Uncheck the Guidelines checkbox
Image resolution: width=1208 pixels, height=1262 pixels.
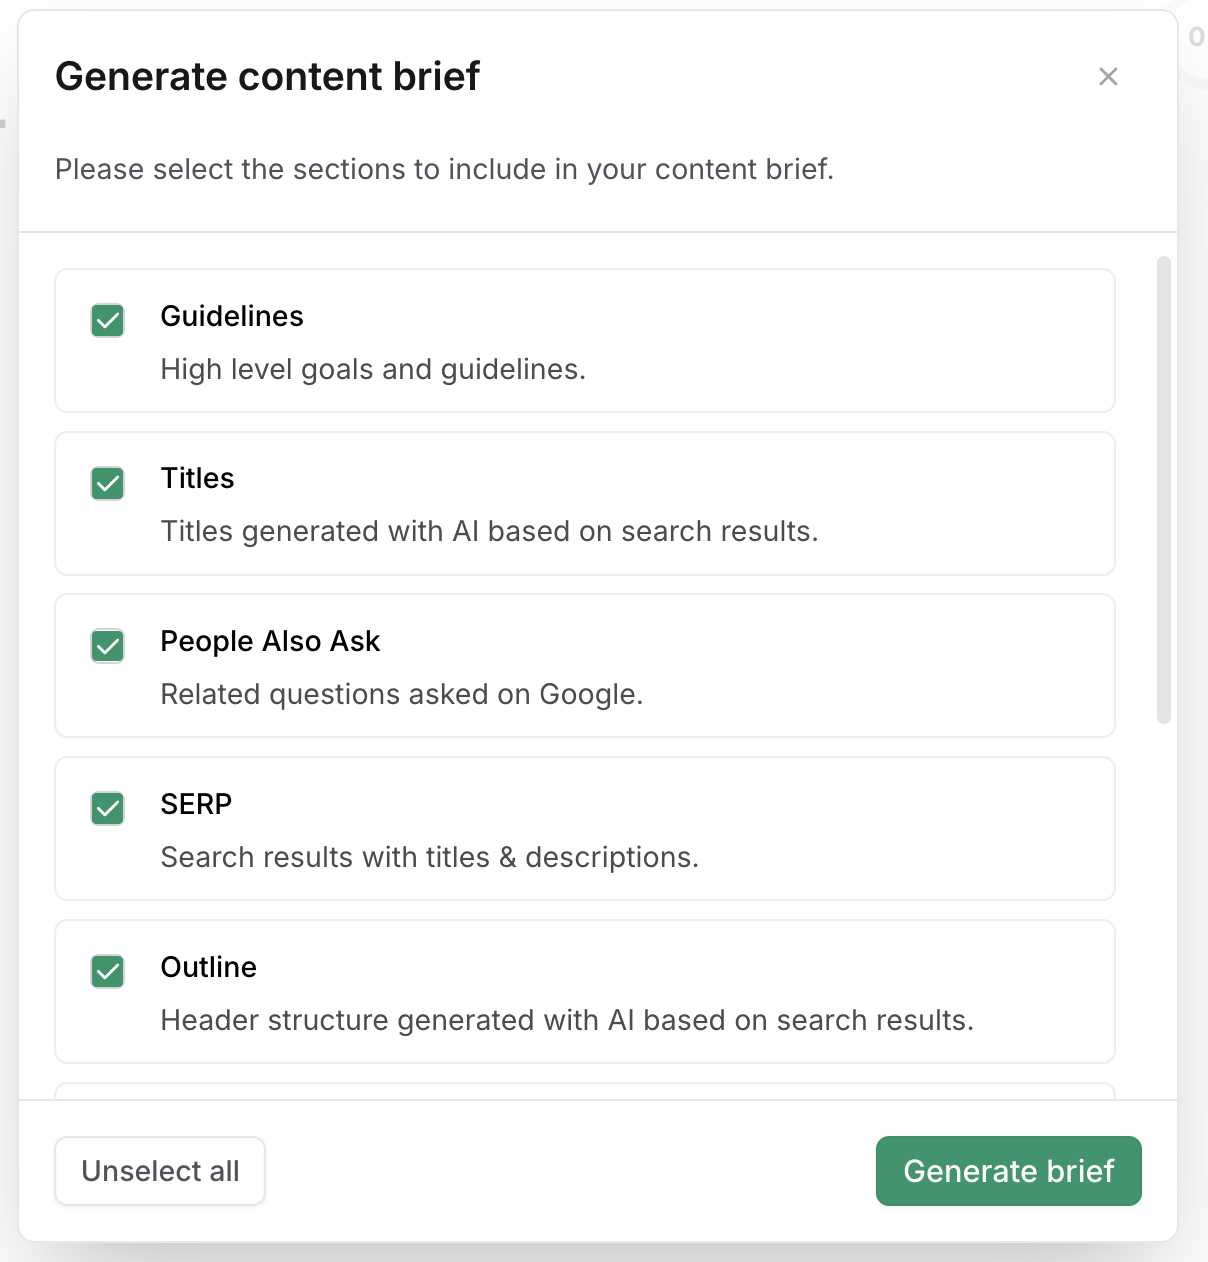(108, 321)
